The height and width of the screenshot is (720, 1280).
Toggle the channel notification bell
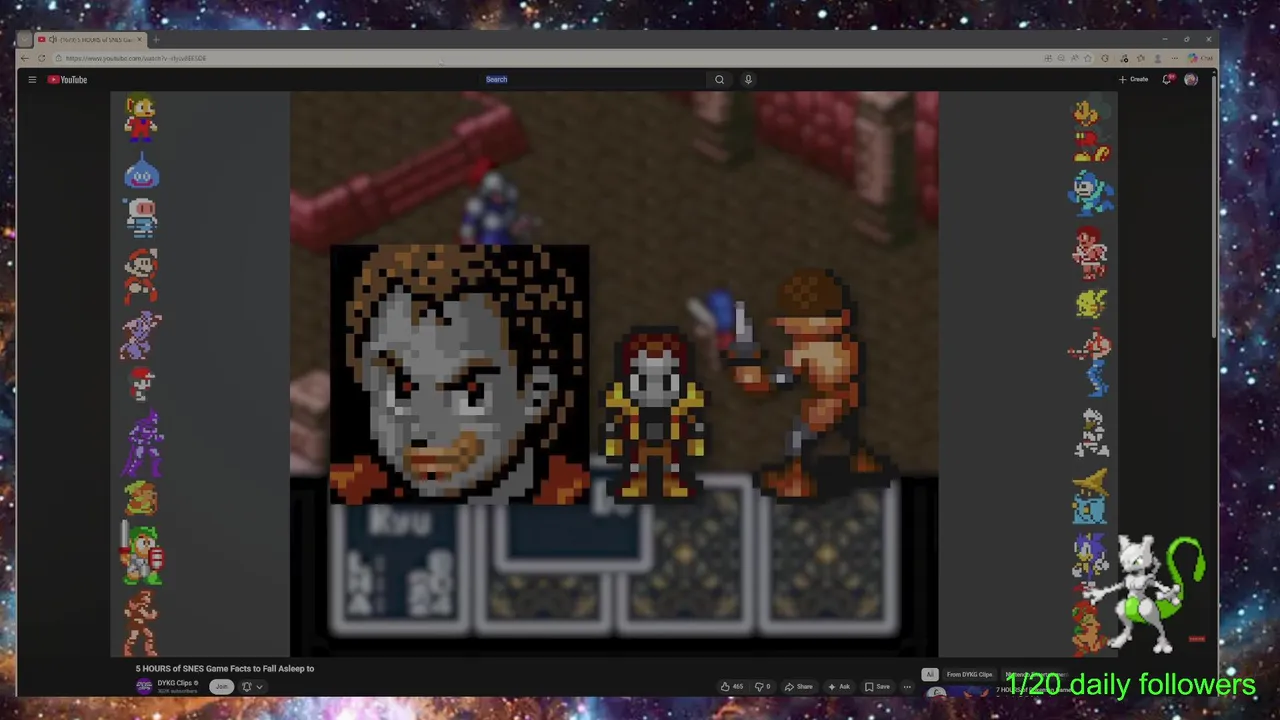click(x=246, y=687)
